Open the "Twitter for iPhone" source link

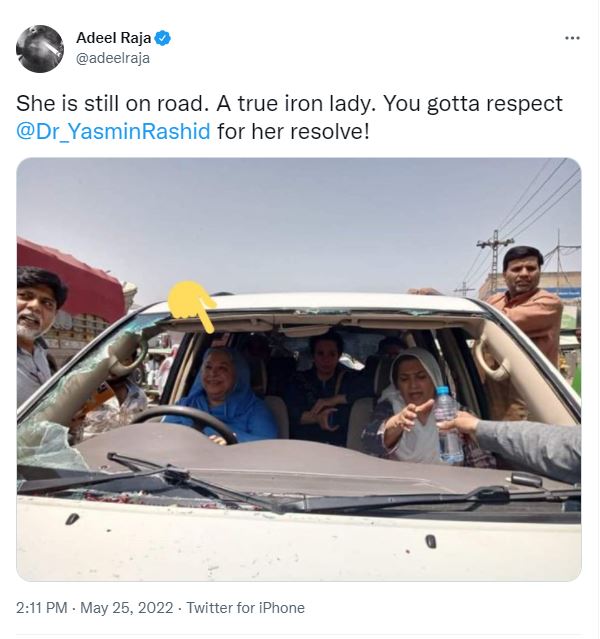(x=245, y=608)
